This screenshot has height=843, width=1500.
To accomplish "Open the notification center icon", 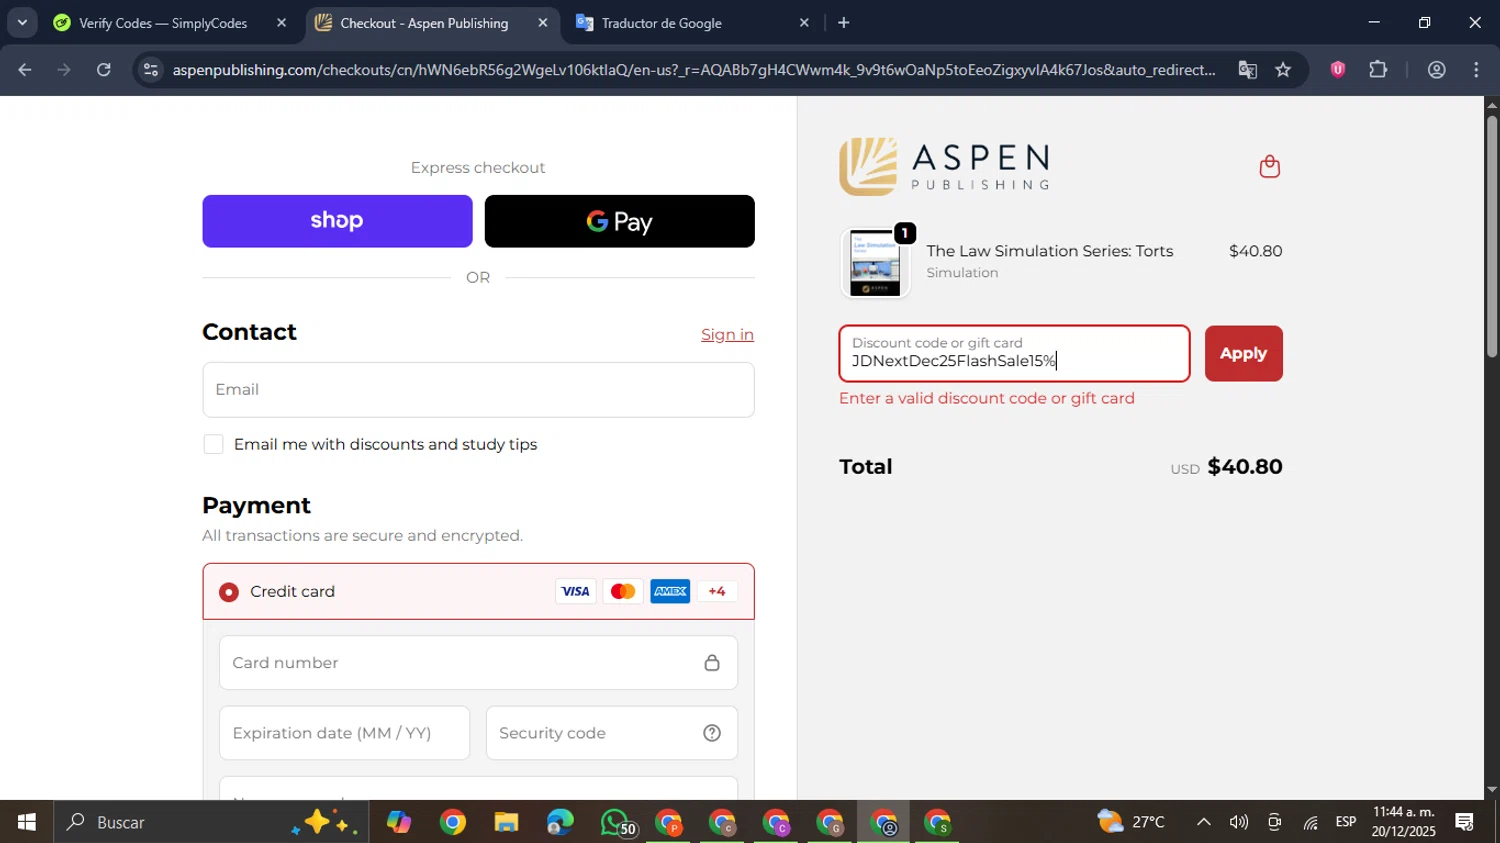I will tap(1465, 822).
